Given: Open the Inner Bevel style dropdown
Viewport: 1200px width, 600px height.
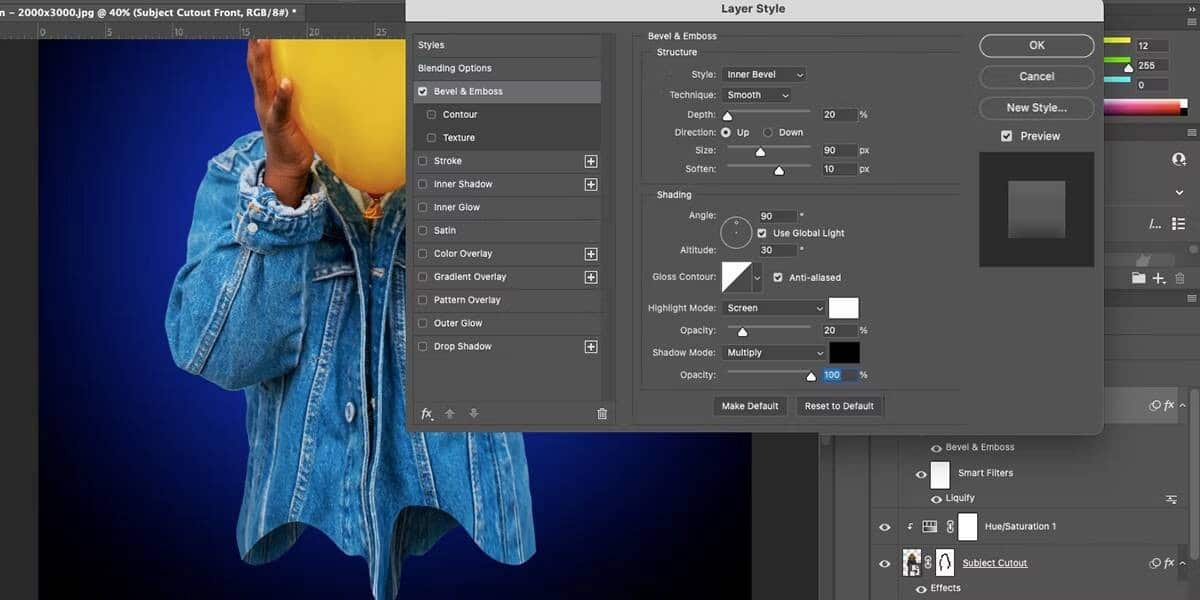Looking at the screenshot, I should 764,74.
